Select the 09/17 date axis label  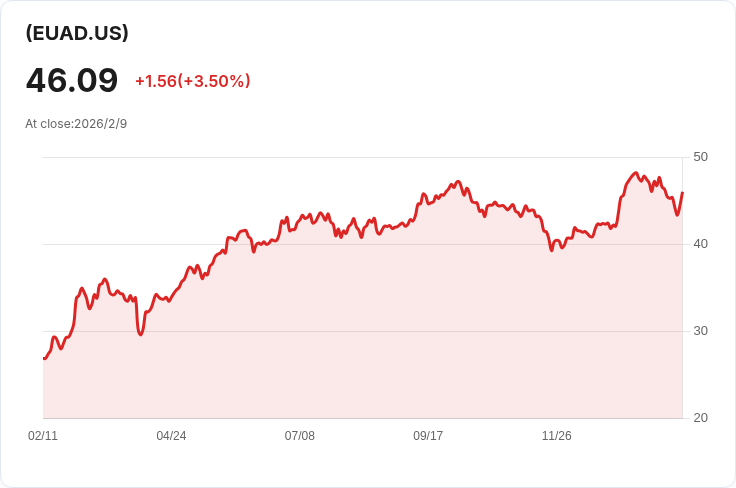click(x=428, y=436)
